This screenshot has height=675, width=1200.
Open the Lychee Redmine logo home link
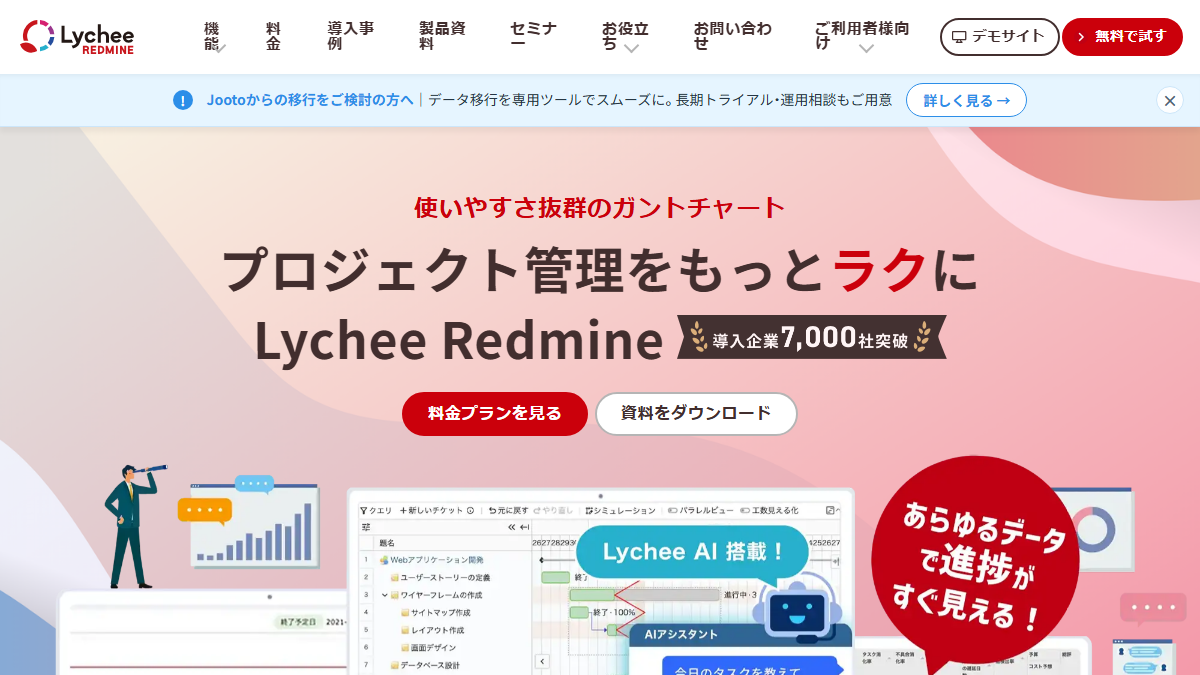point(77,37)
